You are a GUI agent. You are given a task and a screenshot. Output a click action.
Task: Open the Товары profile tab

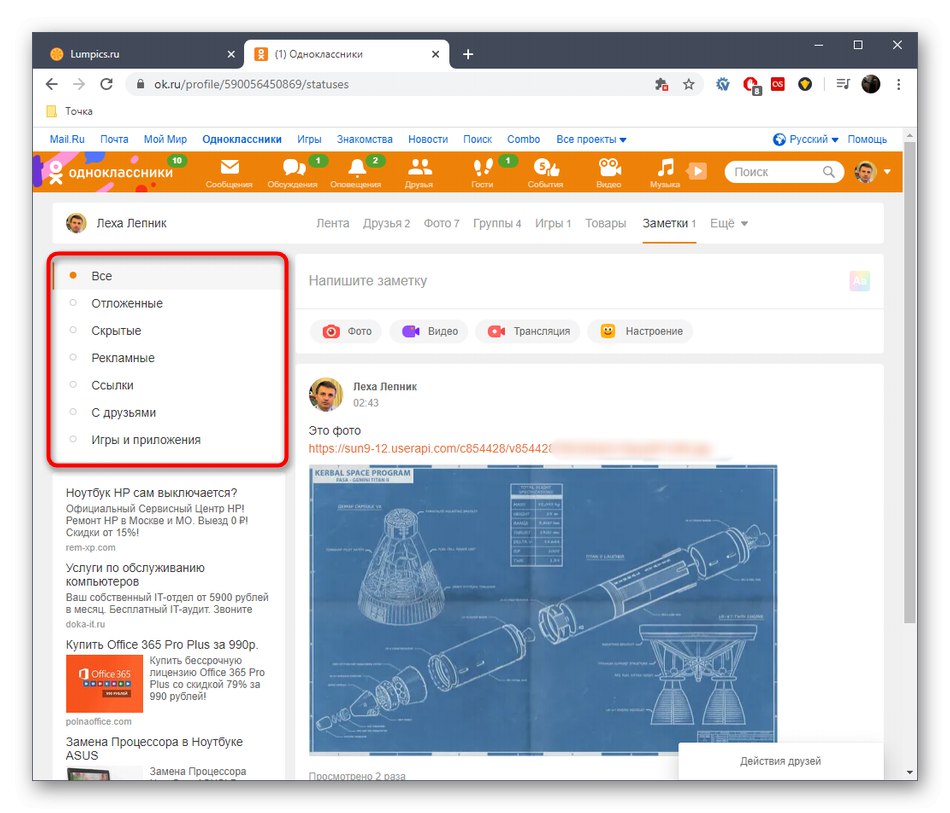click(x=605, y=223)
